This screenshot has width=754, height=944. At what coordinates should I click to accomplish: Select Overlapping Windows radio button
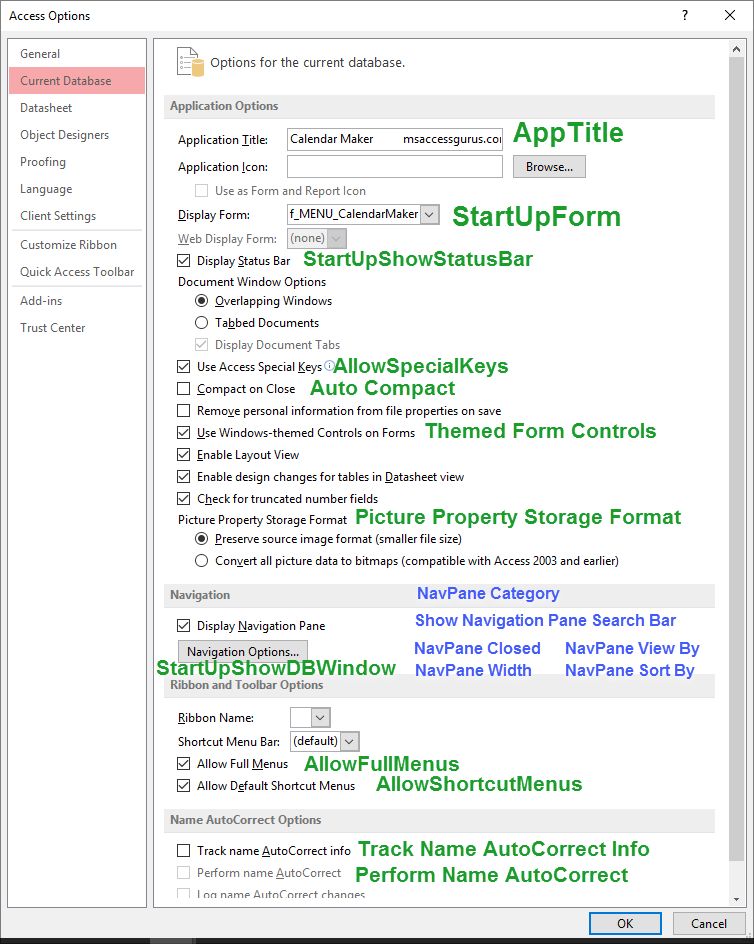202,300
